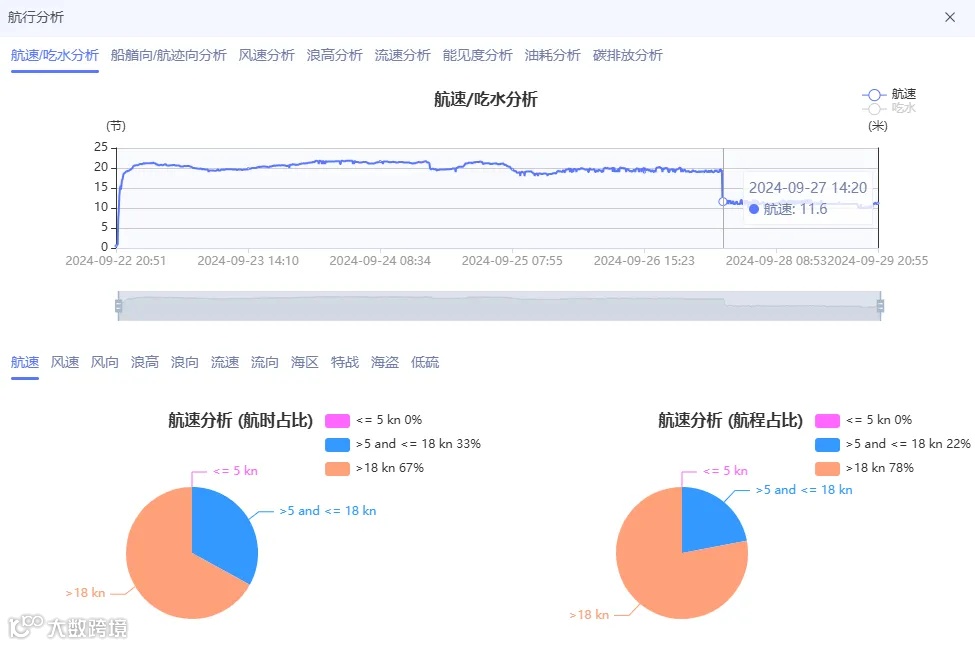Viewport: 975px width, 646px height.
Task: Select the 能见度分析 tab
Action: (477, 56)
